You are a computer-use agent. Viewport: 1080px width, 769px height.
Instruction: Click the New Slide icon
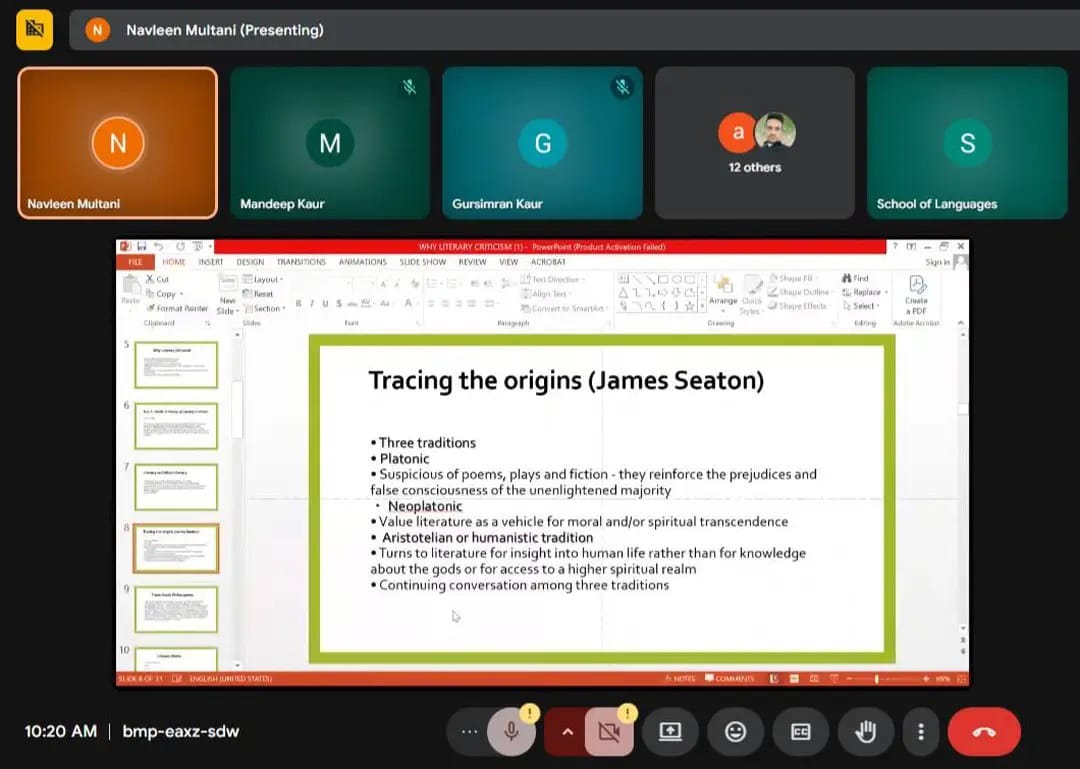click(227, 293)
